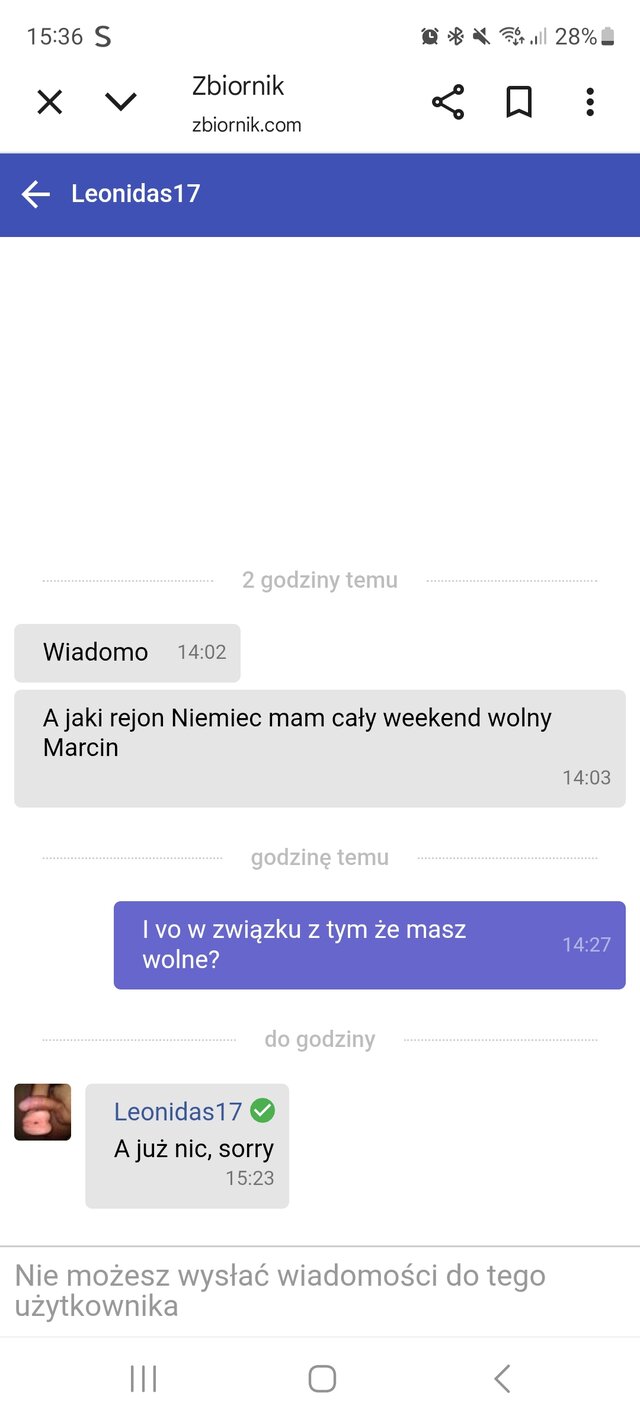Tap the green verified checkmark badge
Viewport: 640px width, 1422px height.
(x=263, y=1110)
